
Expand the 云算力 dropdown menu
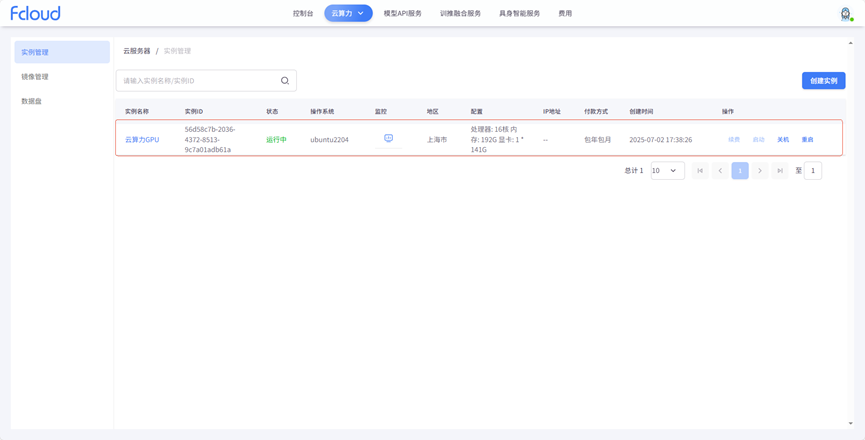pos(348,13)
